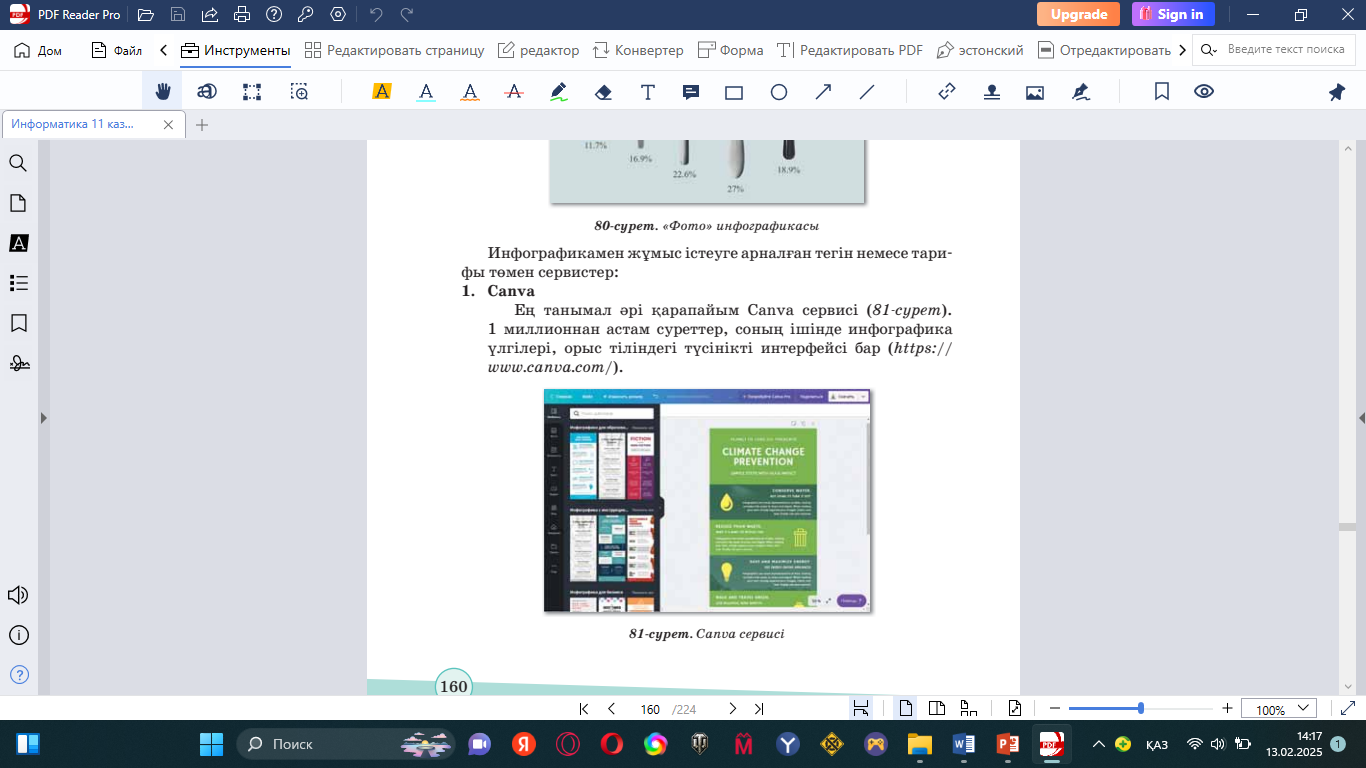The image size is (1366, 768).
Task: Switch to two-page view mode
Action: (x=937, y=709)
